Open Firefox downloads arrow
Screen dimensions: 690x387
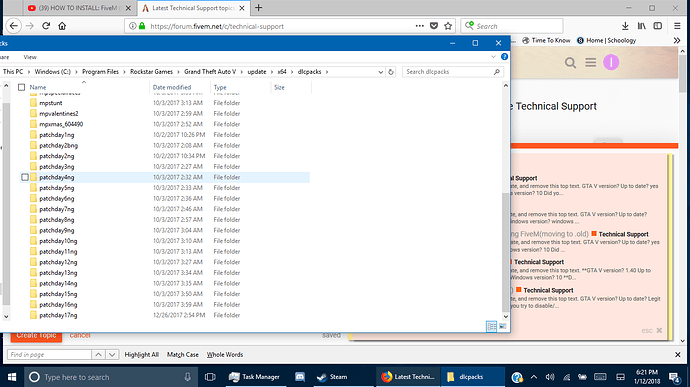(x=625, y=26)
